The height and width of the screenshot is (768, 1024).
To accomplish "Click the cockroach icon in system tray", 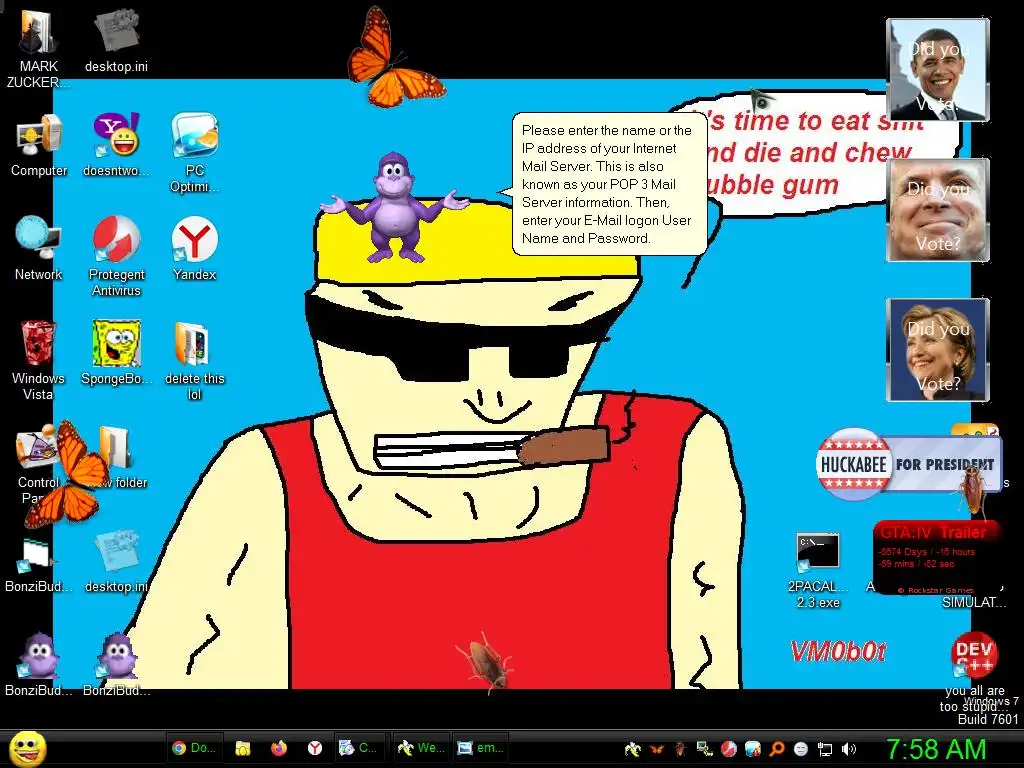I will [680, 749].
